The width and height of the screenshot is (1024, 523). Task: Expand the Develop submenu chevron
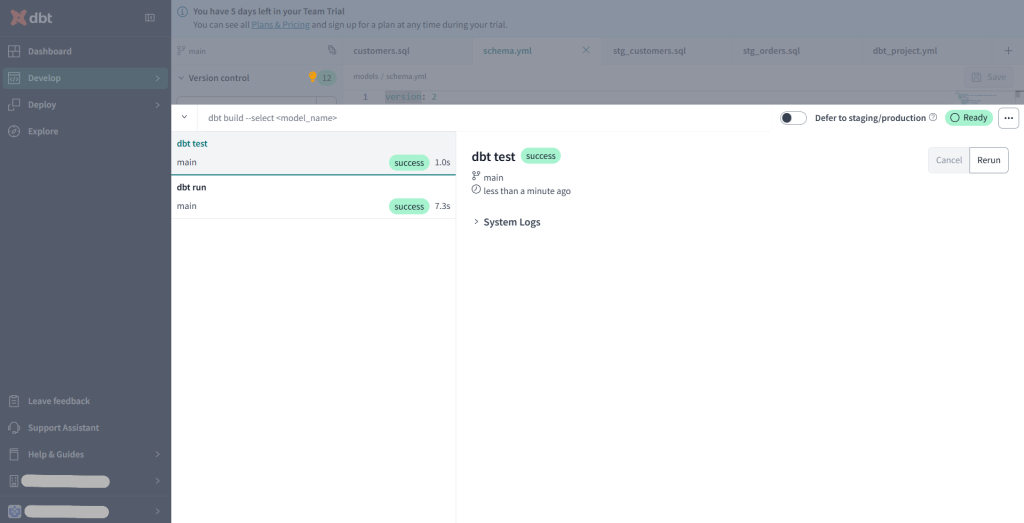157,78
